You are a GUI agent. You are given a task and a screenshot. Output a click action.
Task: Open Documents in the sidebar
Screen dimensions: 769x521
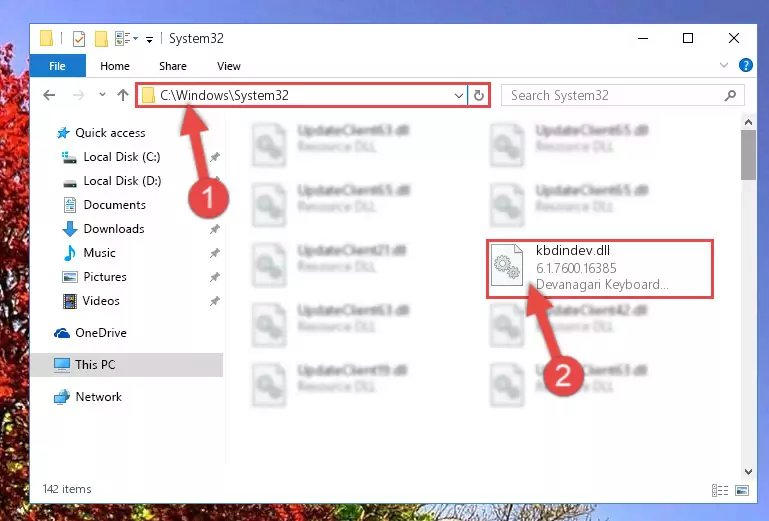(x=114, y=205)
